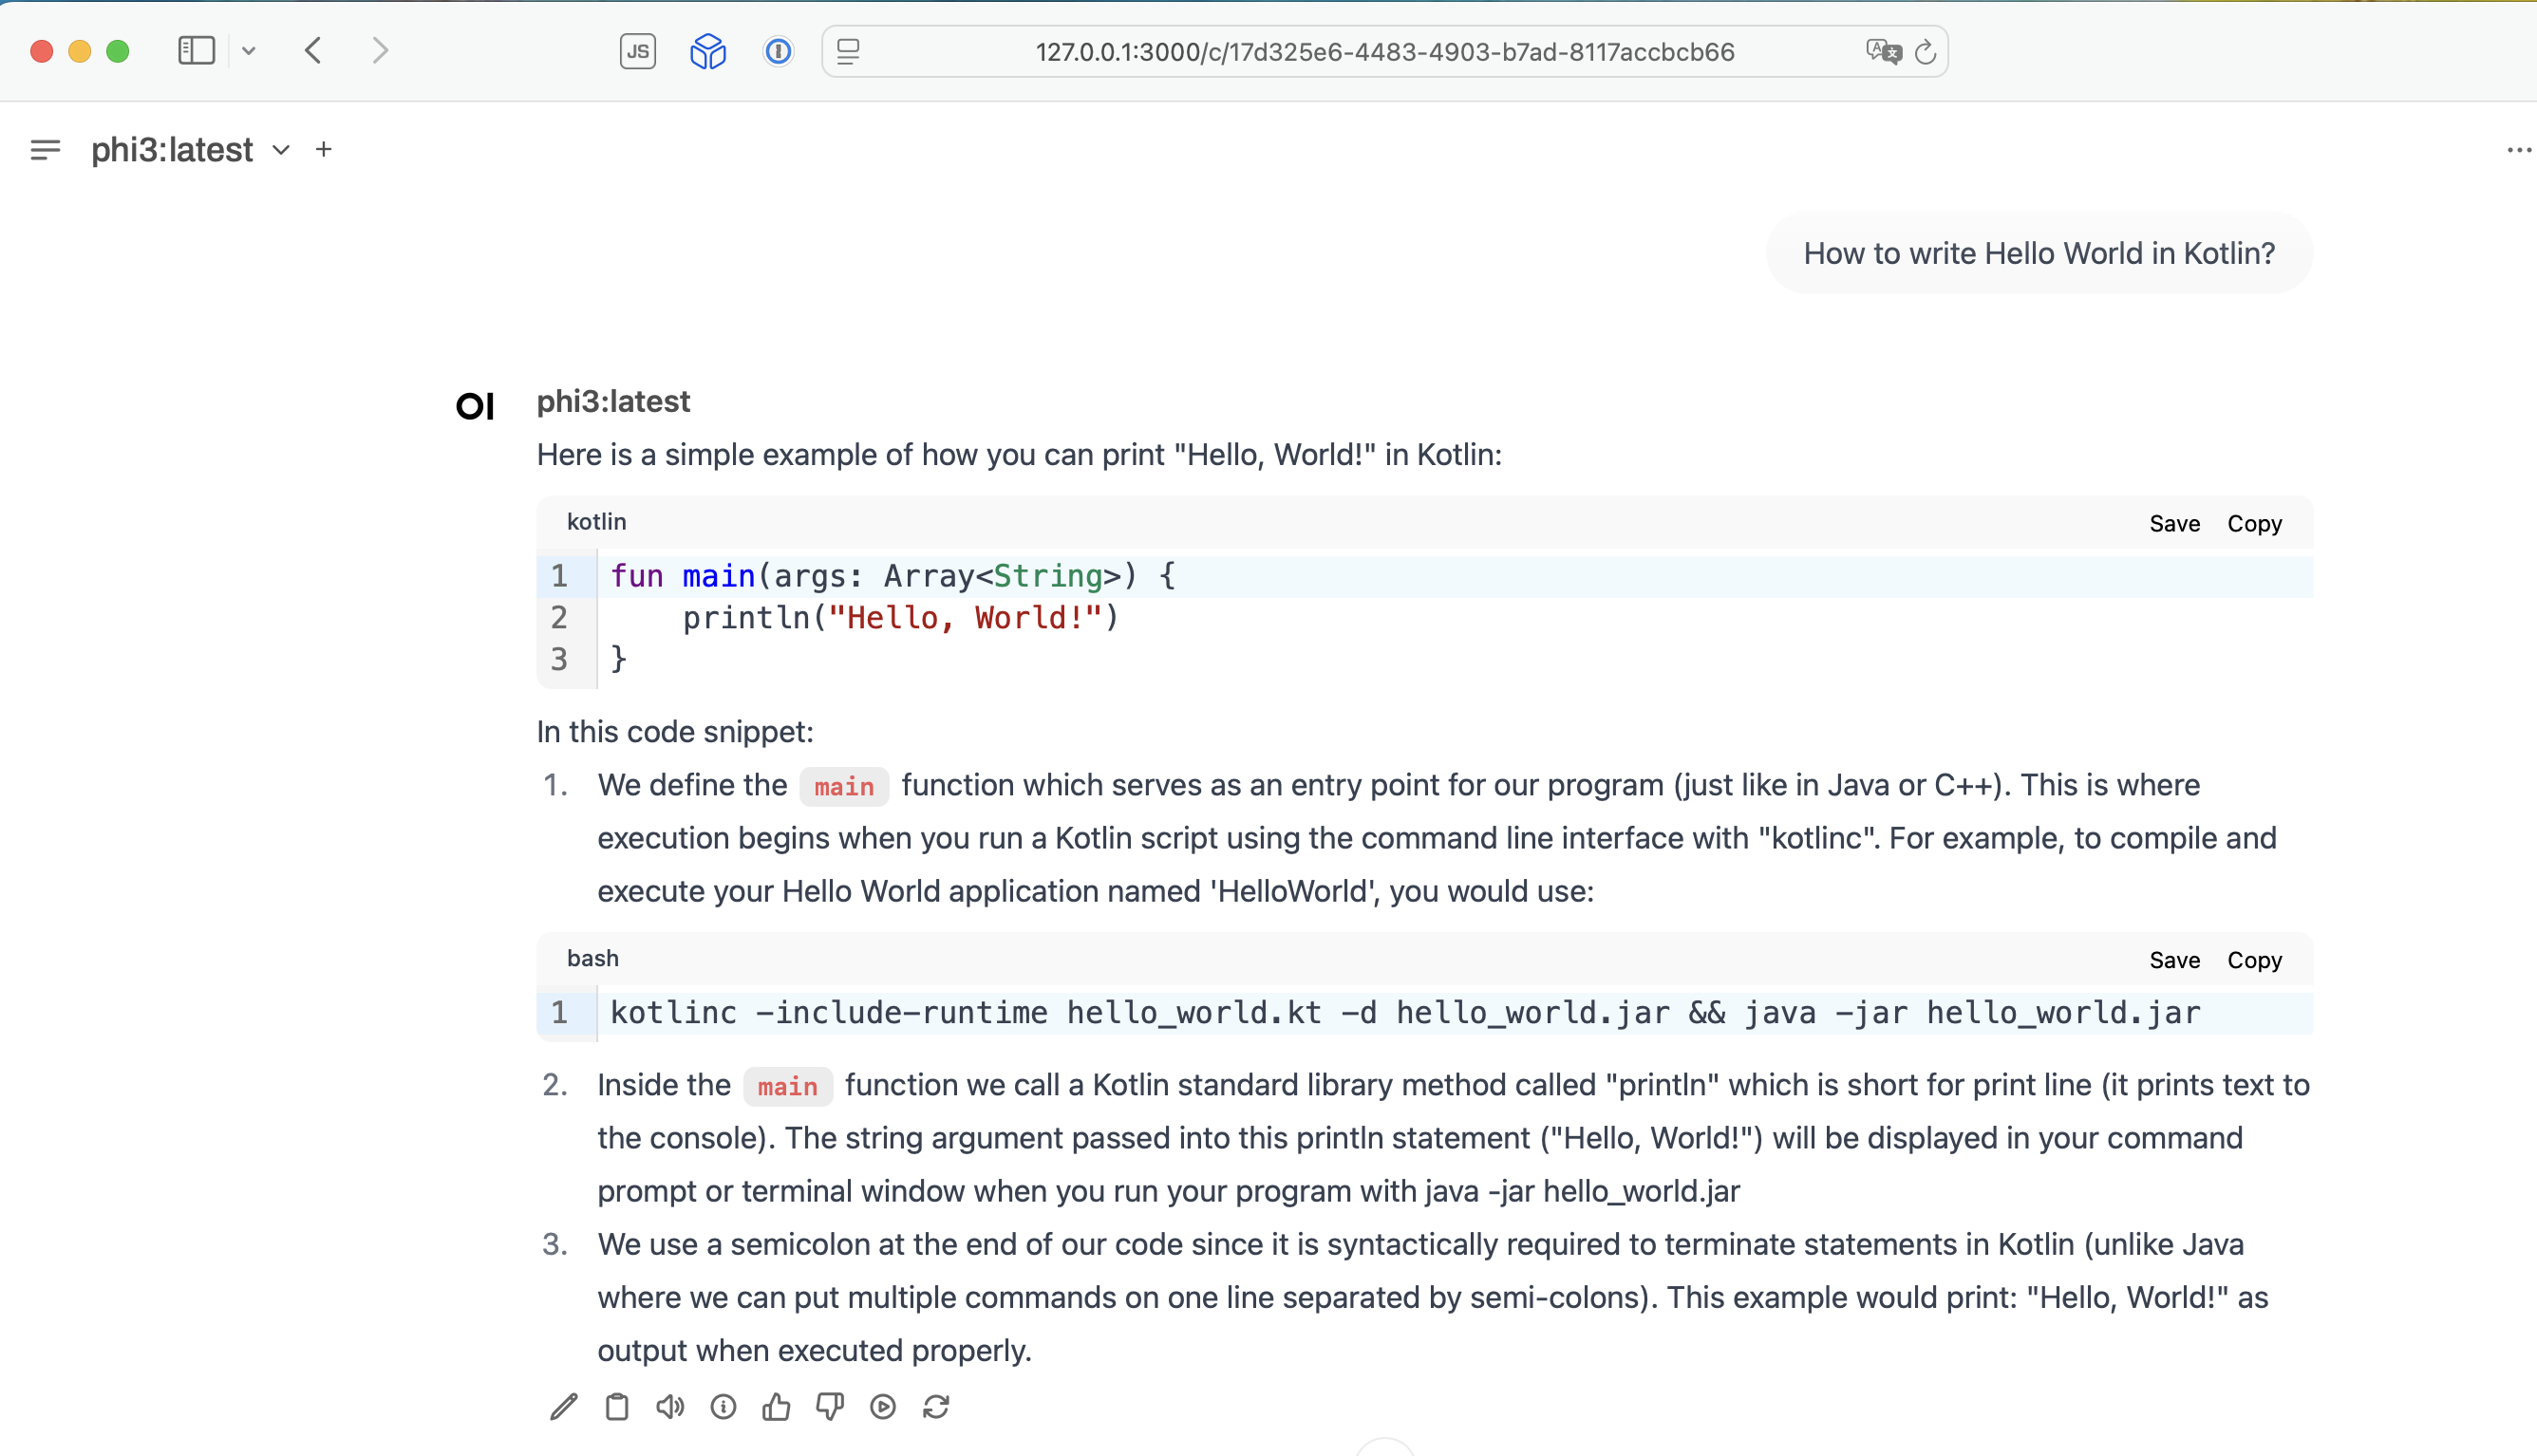Reload the page in Safari
2537x1456 pixels.
coord(1925,52)
